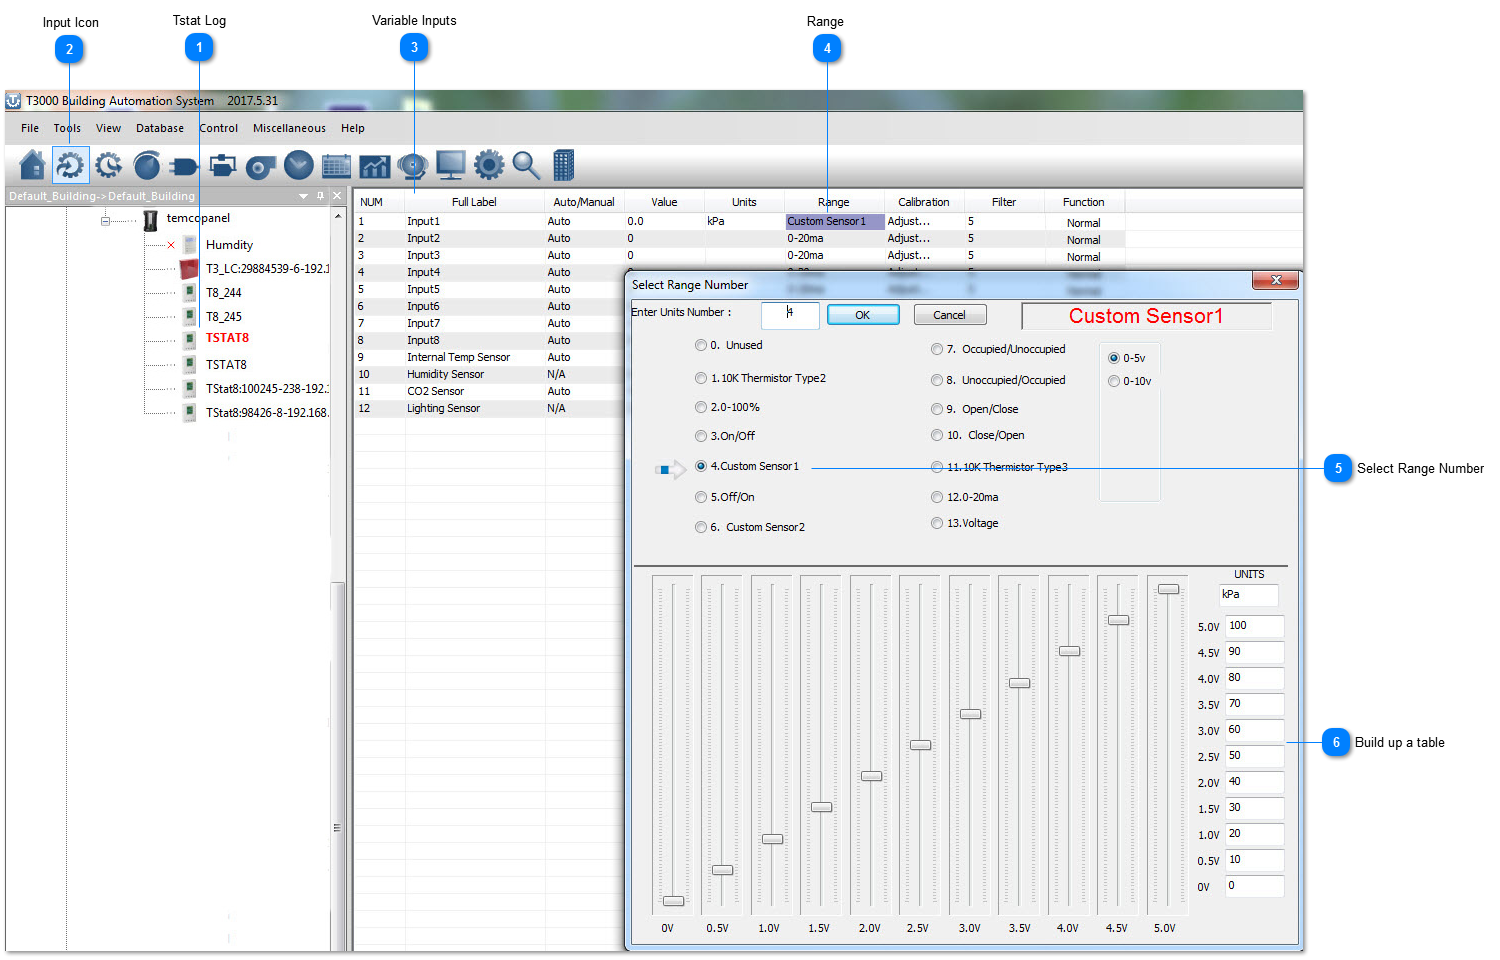Choose the '3.On/Off' range radio
Image resolution: width=1500 pixels, height=960 pixels.
coord(701,436)
